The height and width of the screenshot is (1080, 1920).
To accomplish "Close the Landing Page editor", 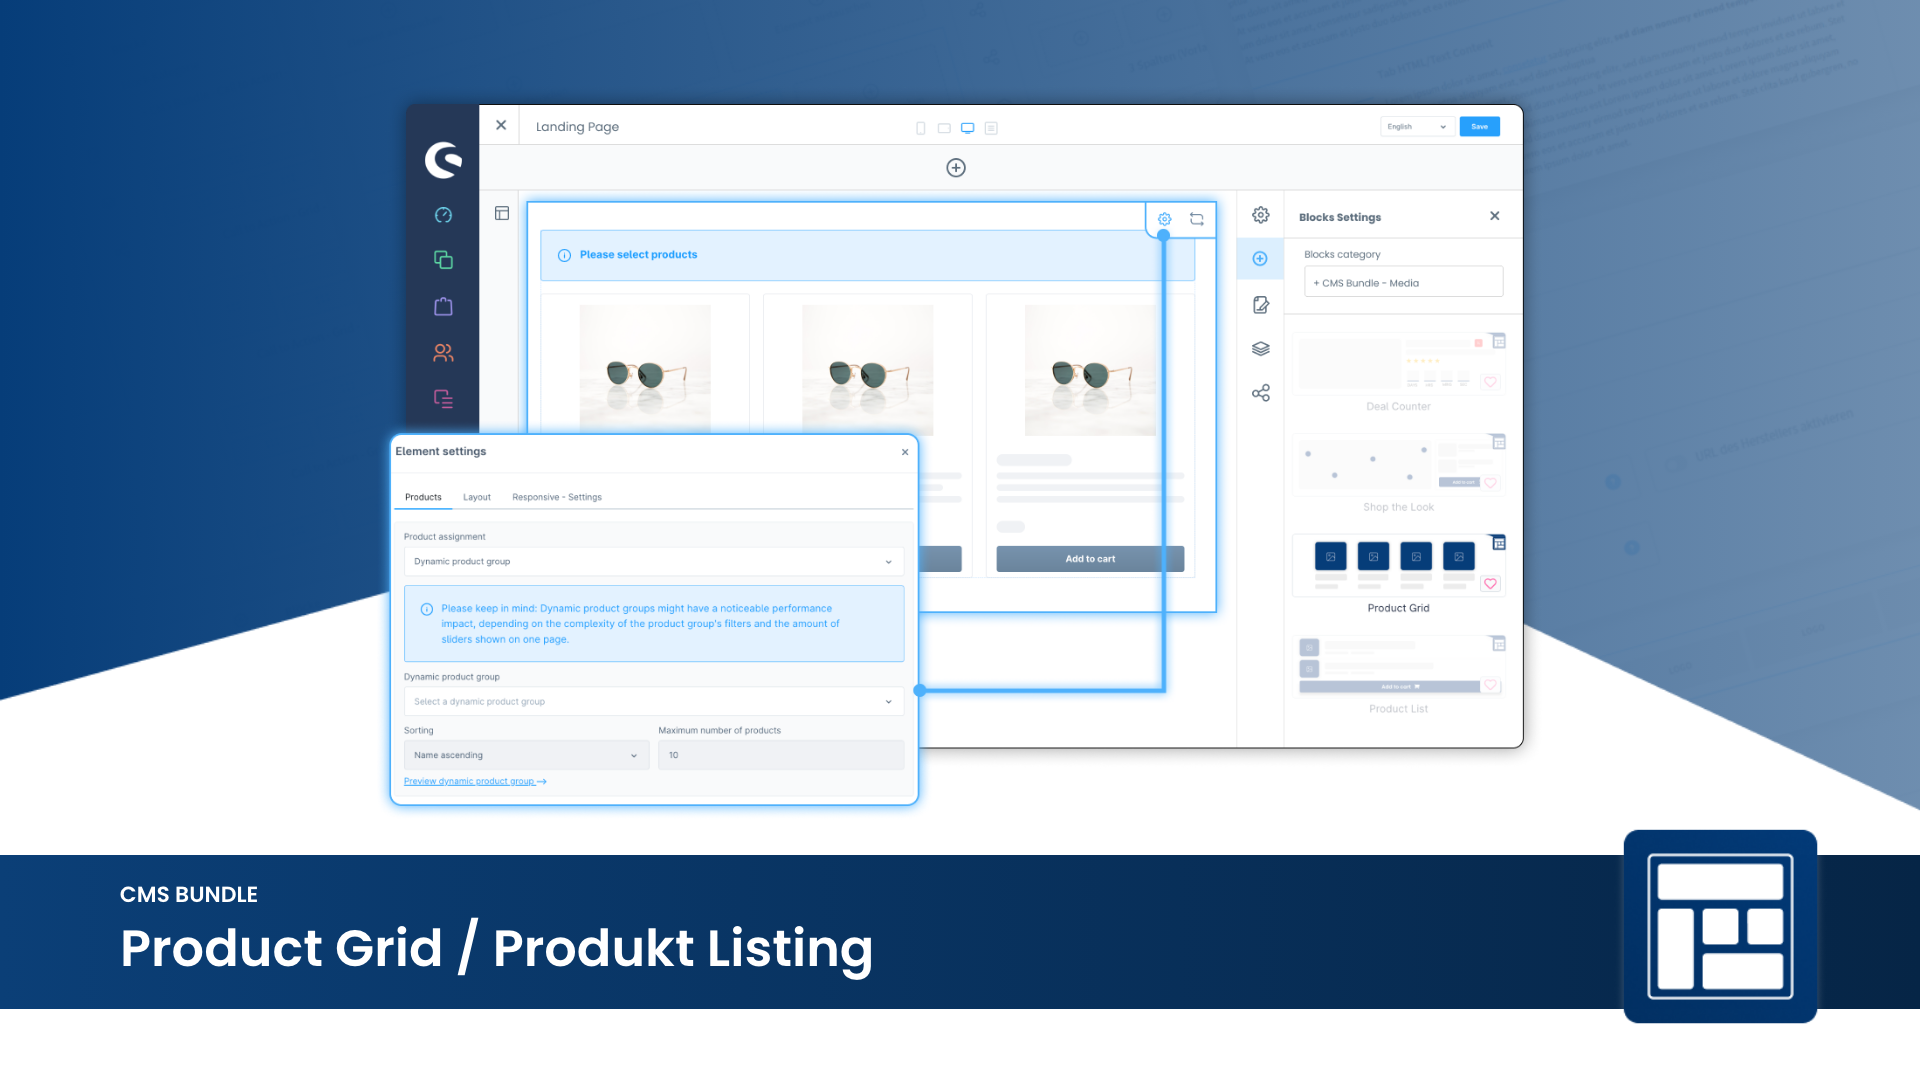I will [501, 125].
